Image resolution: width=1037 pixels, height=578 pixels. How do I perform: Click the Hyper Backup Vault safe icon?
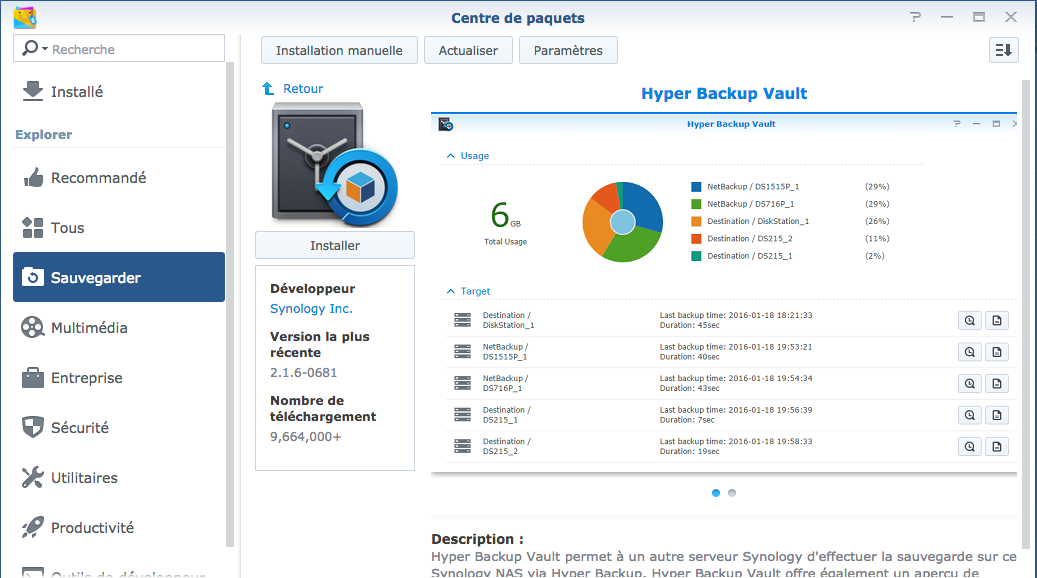click(335, 164)
